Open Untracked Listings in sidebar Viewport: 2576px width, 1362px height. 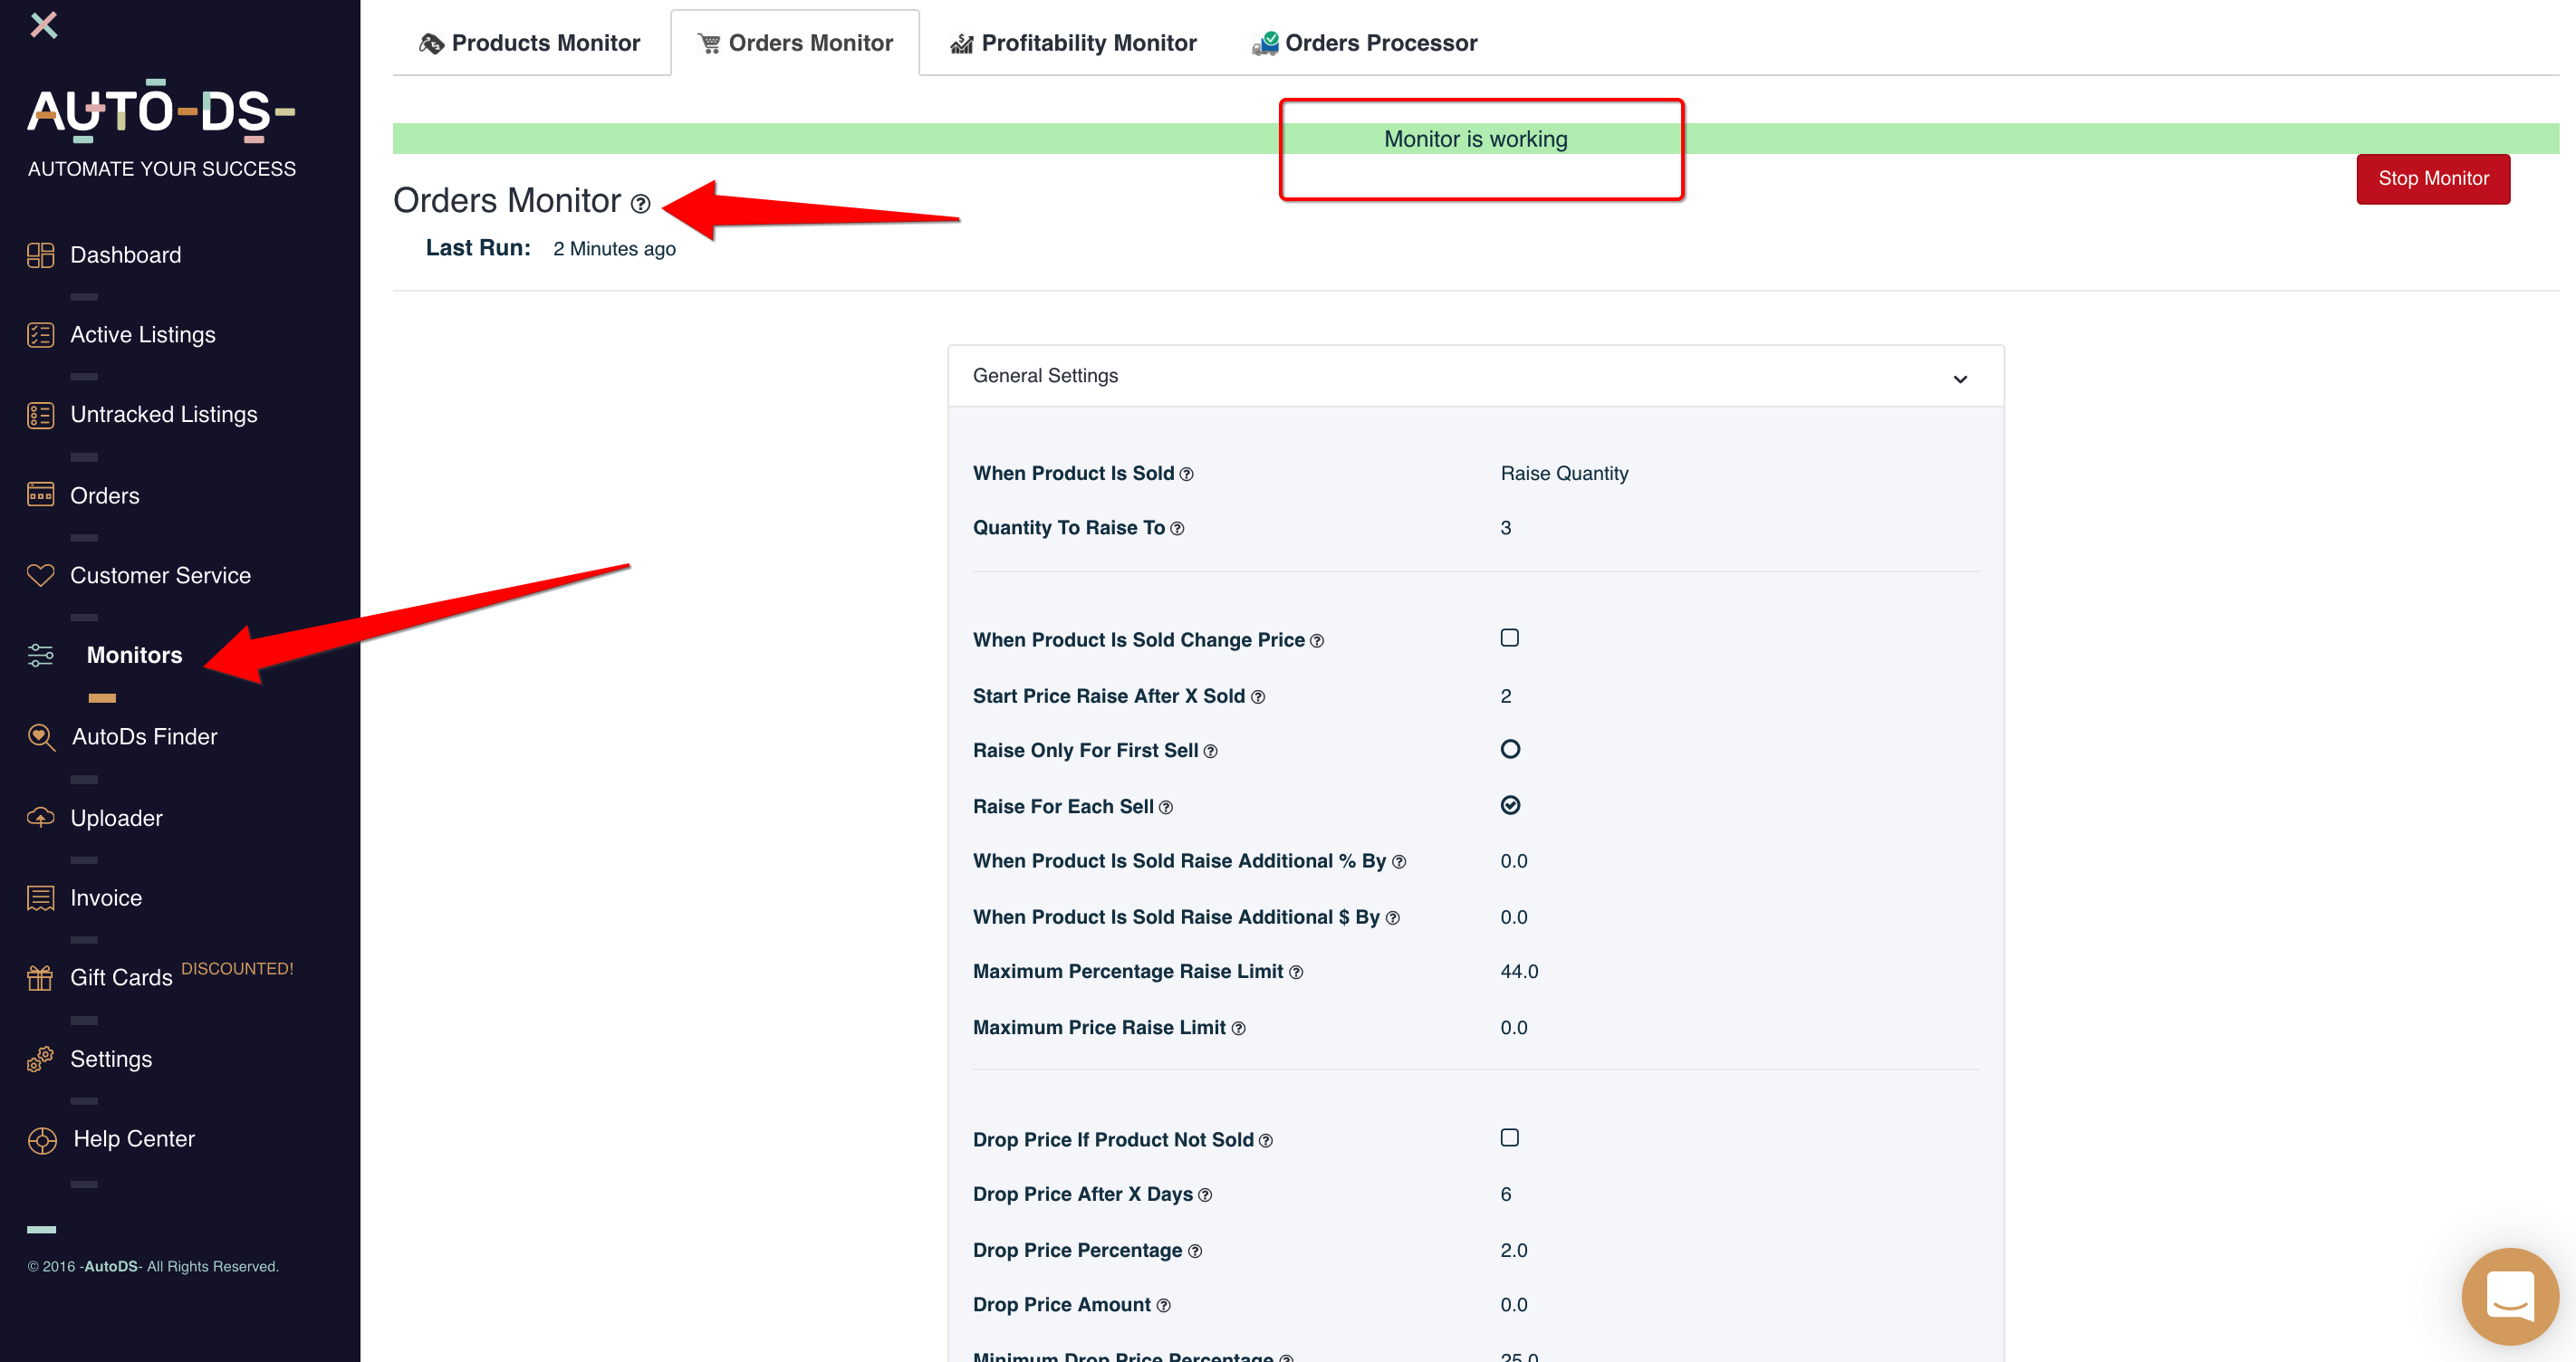coord(164,415)
